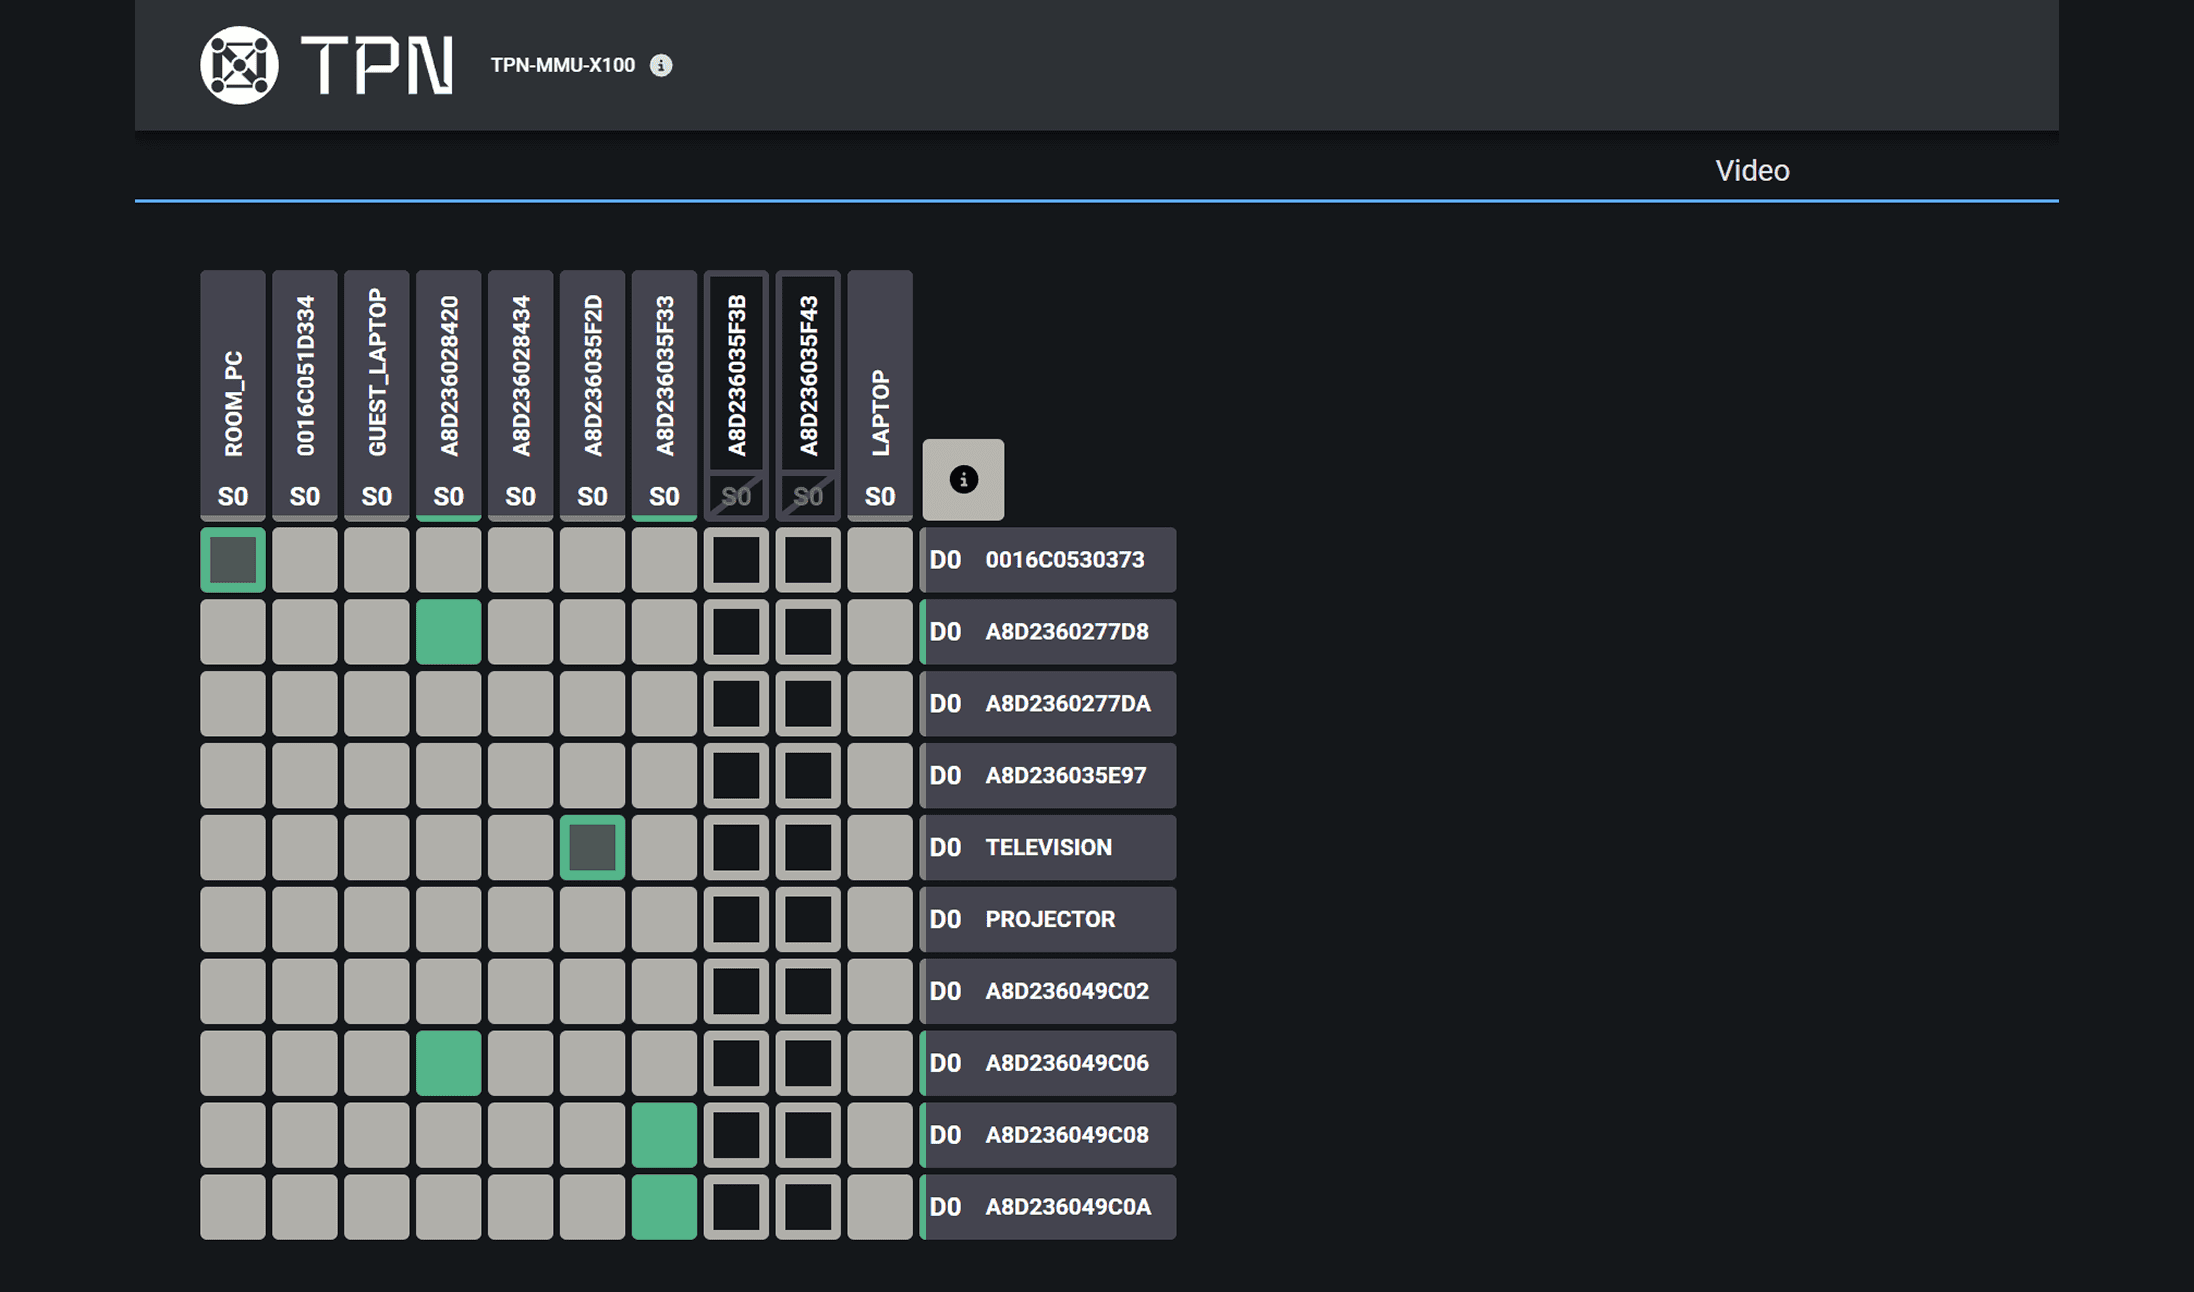Toggle ROOM_PC to 0016C0530373 crosspoint
This screenshot has height=1292, width=2194.
point(233,560)
